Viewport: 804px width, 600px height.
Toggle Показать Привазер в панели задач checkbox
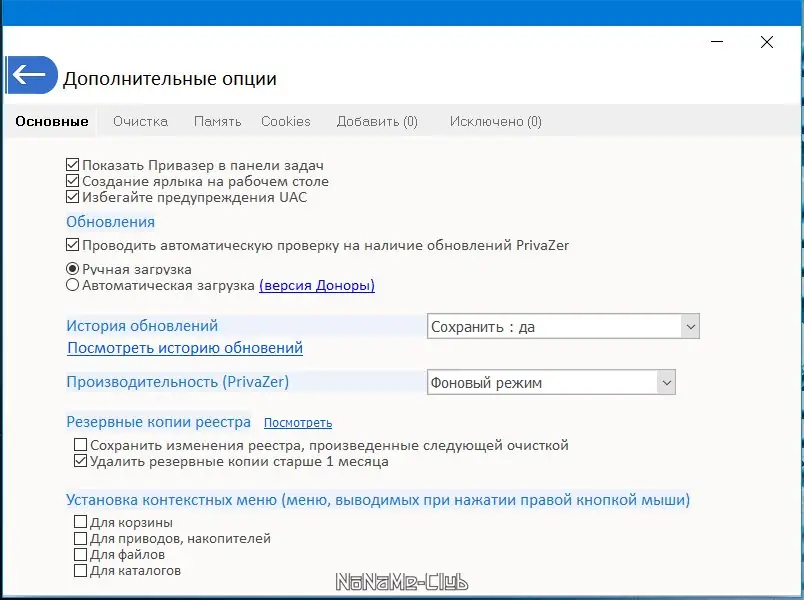[x=72, y=165]
